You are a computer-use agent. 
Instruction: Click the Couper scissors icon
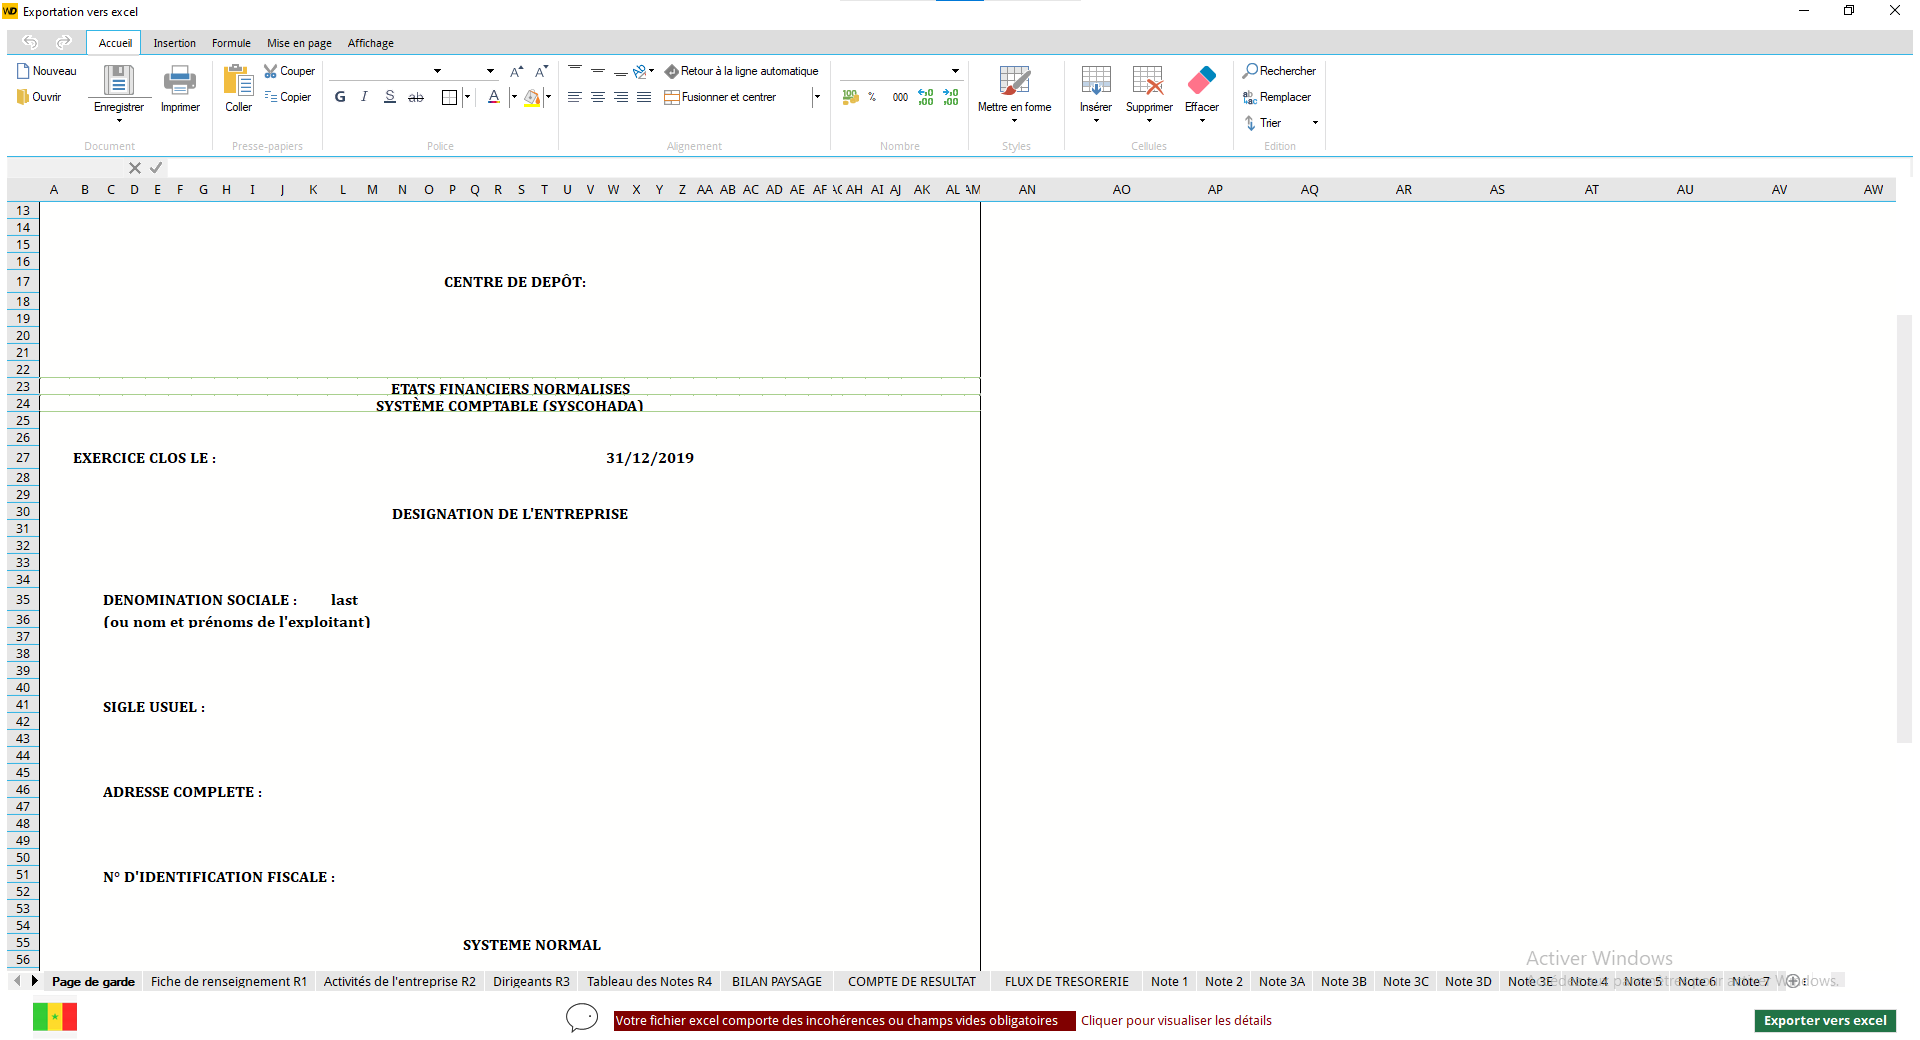pyautogui.click(x=271, y=71)
